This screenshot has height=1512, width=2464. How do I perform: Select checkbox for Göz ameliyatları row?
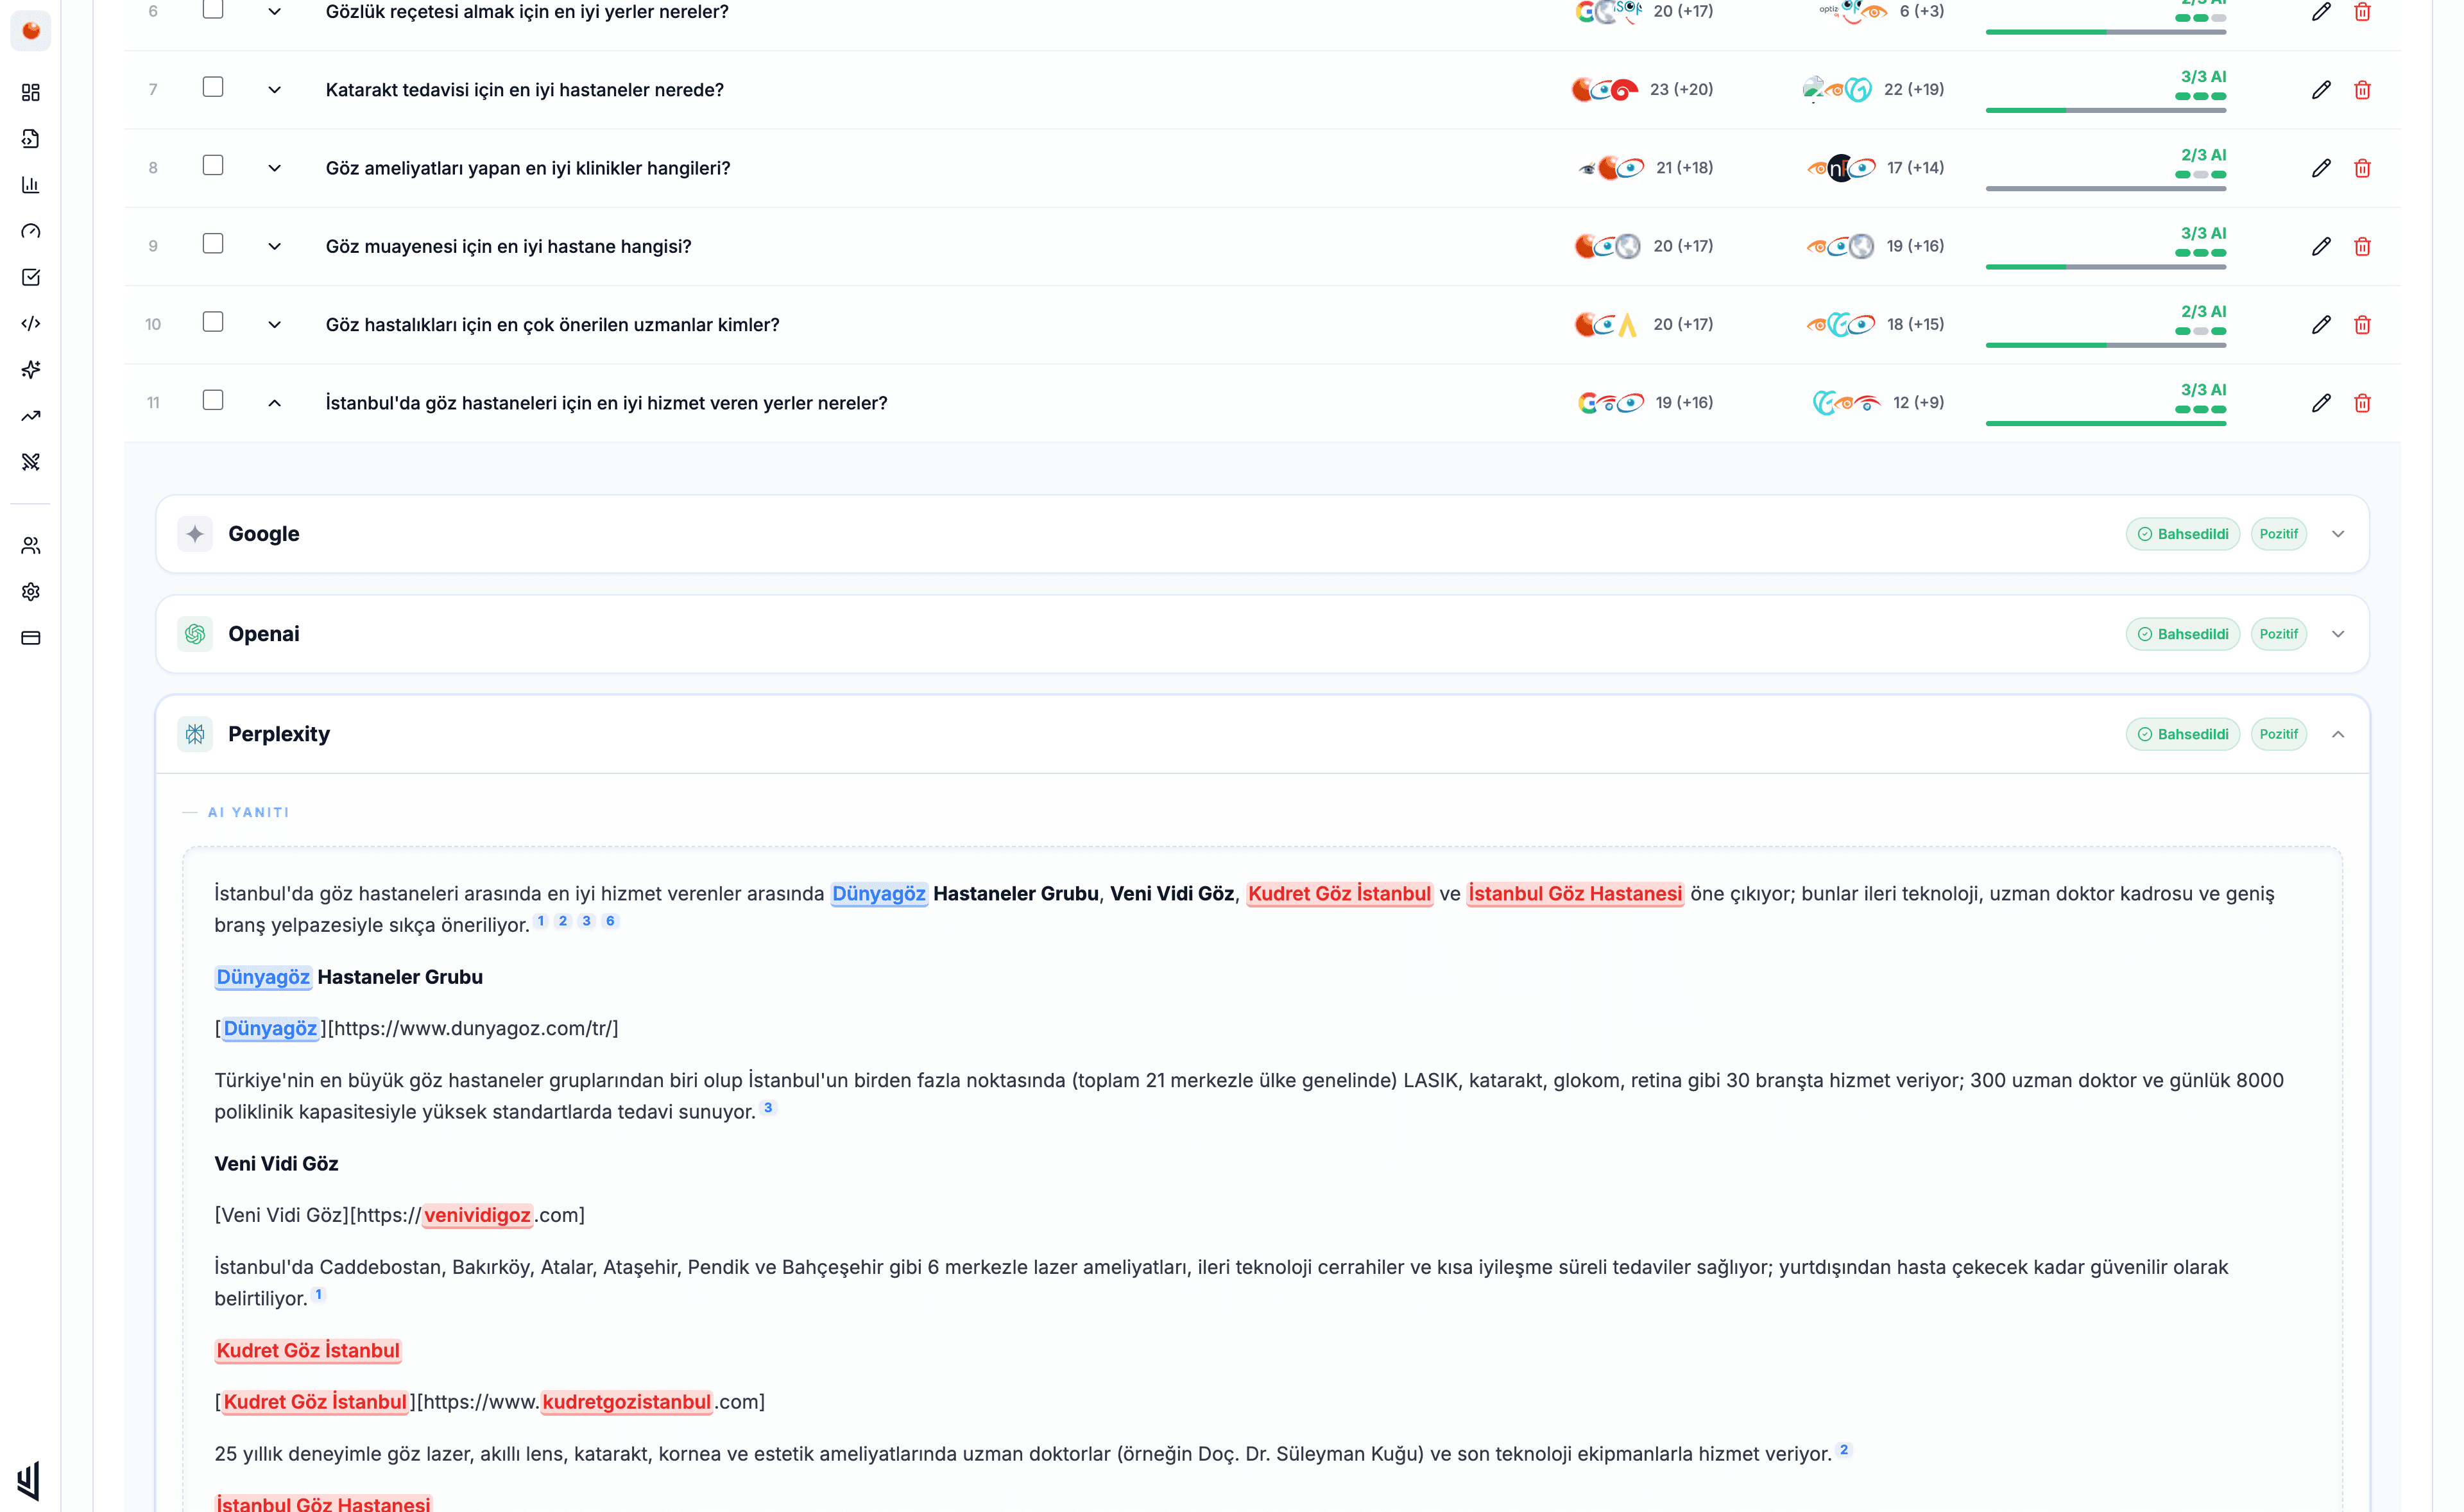213,166
